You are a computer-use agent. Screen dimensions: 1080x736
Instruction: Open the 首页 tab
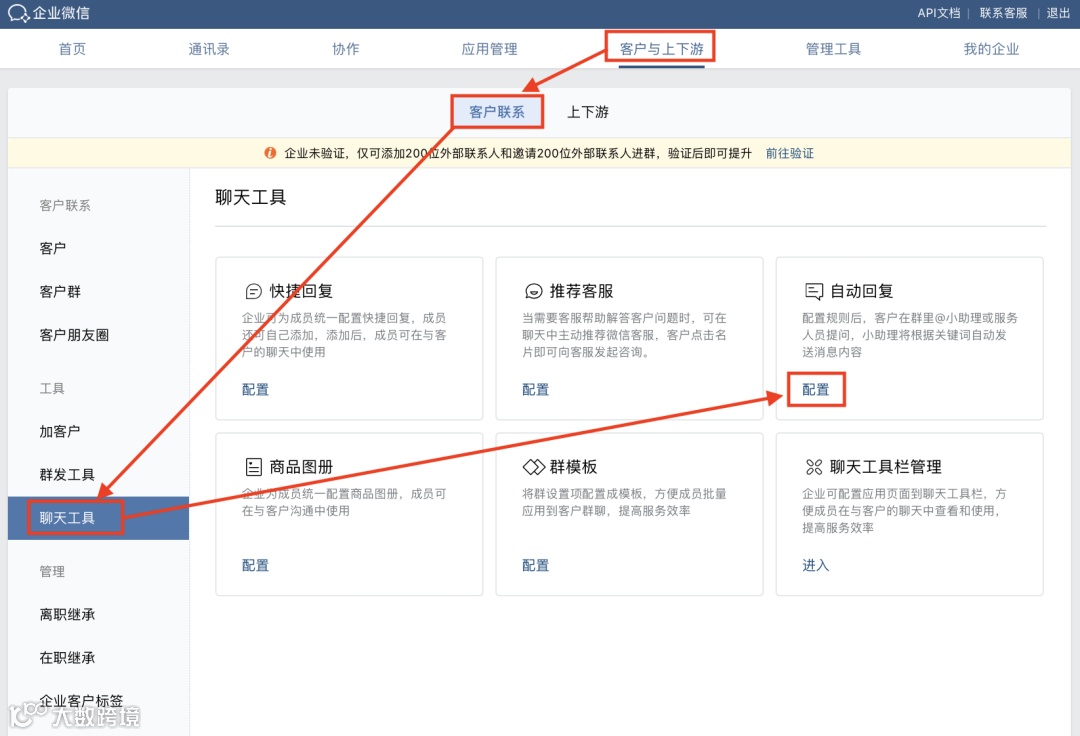72,49
